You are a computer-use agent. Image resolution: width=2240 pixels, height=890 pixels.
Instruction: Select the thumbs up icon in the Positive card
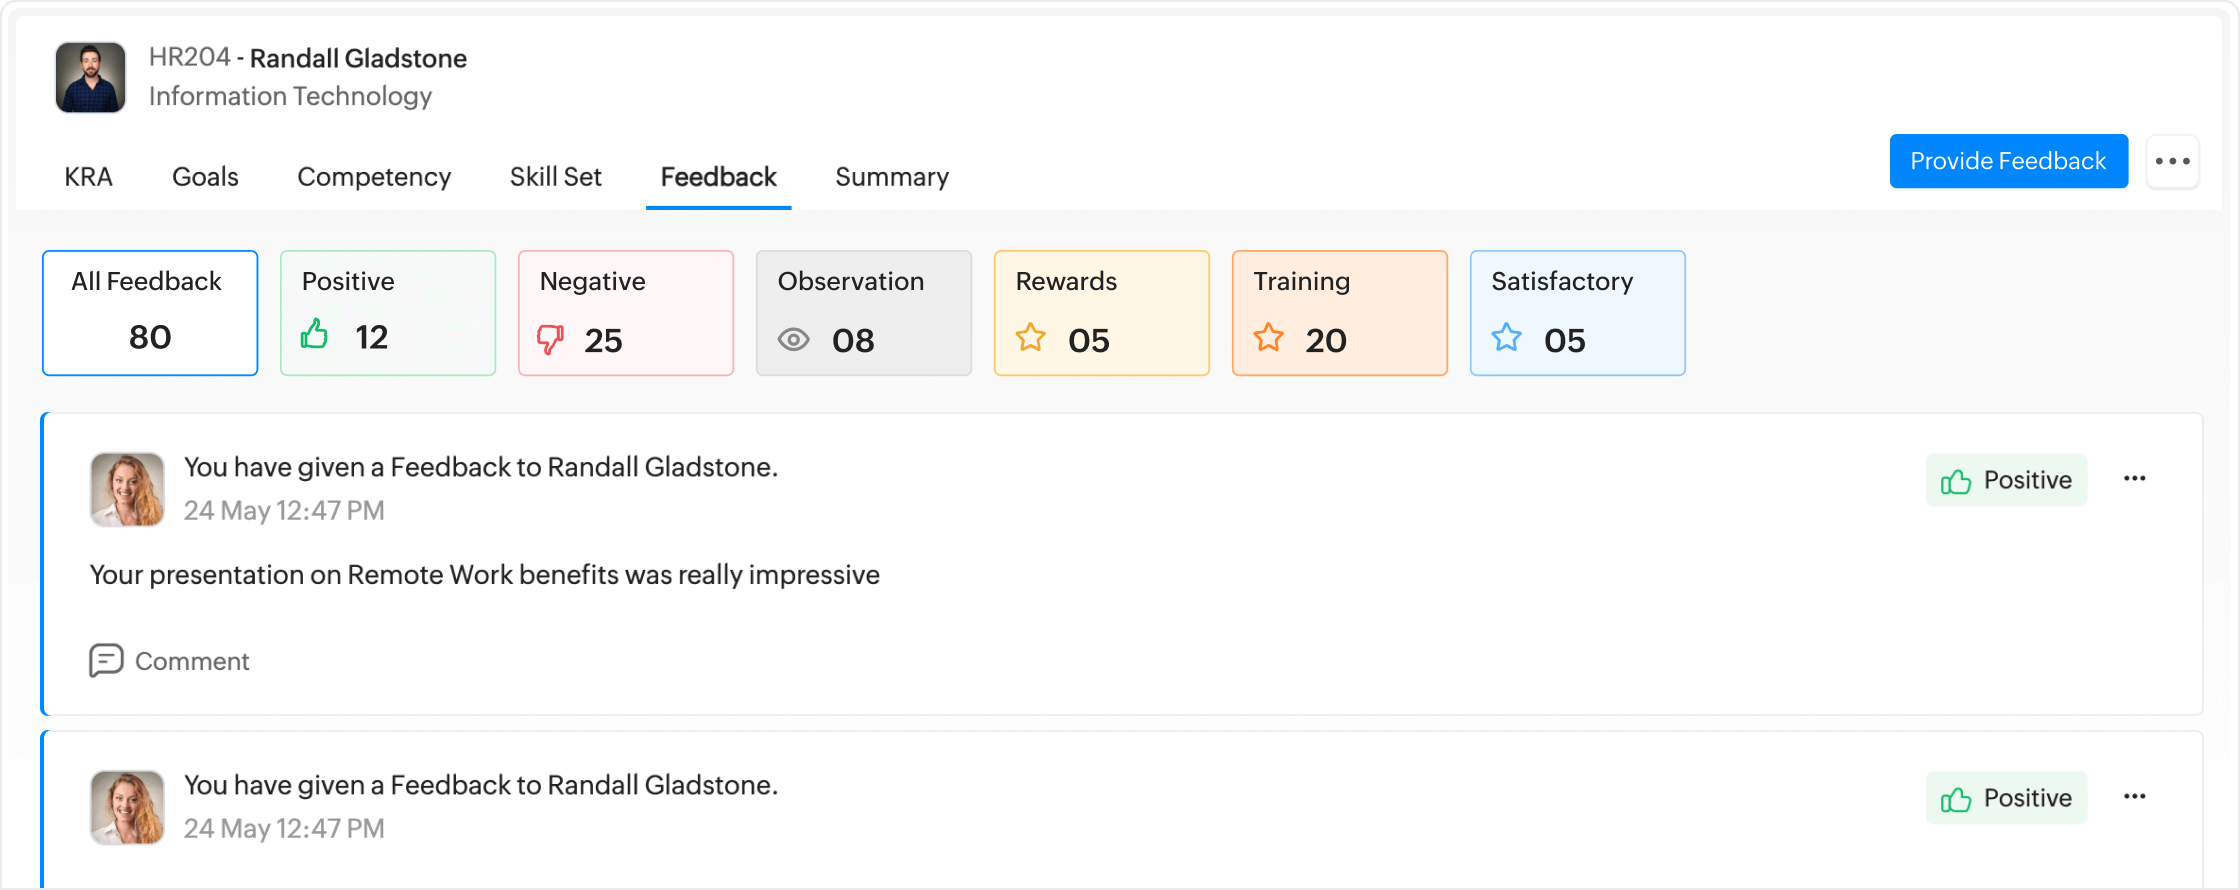(x=316, y=336)
